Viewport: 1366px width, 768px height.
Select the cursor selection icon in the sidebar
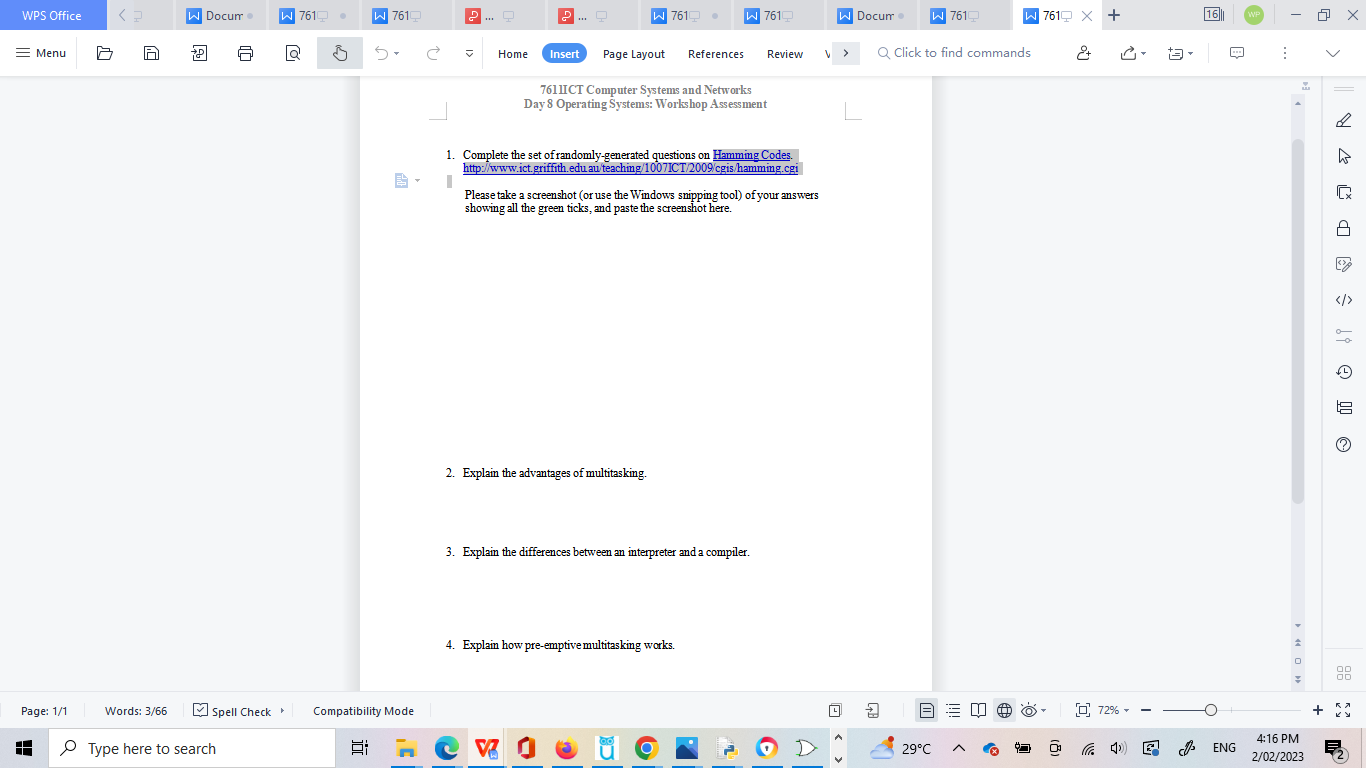click(1343, 156)
